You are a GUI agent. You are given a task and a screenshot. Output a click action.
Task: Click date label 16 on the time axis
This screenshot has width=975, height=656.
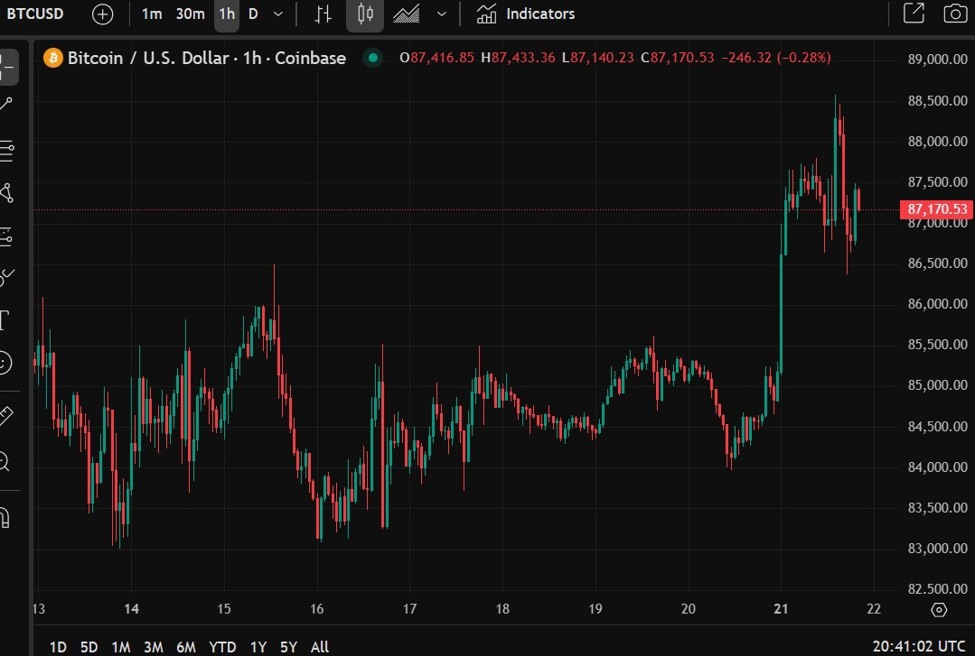317,609
